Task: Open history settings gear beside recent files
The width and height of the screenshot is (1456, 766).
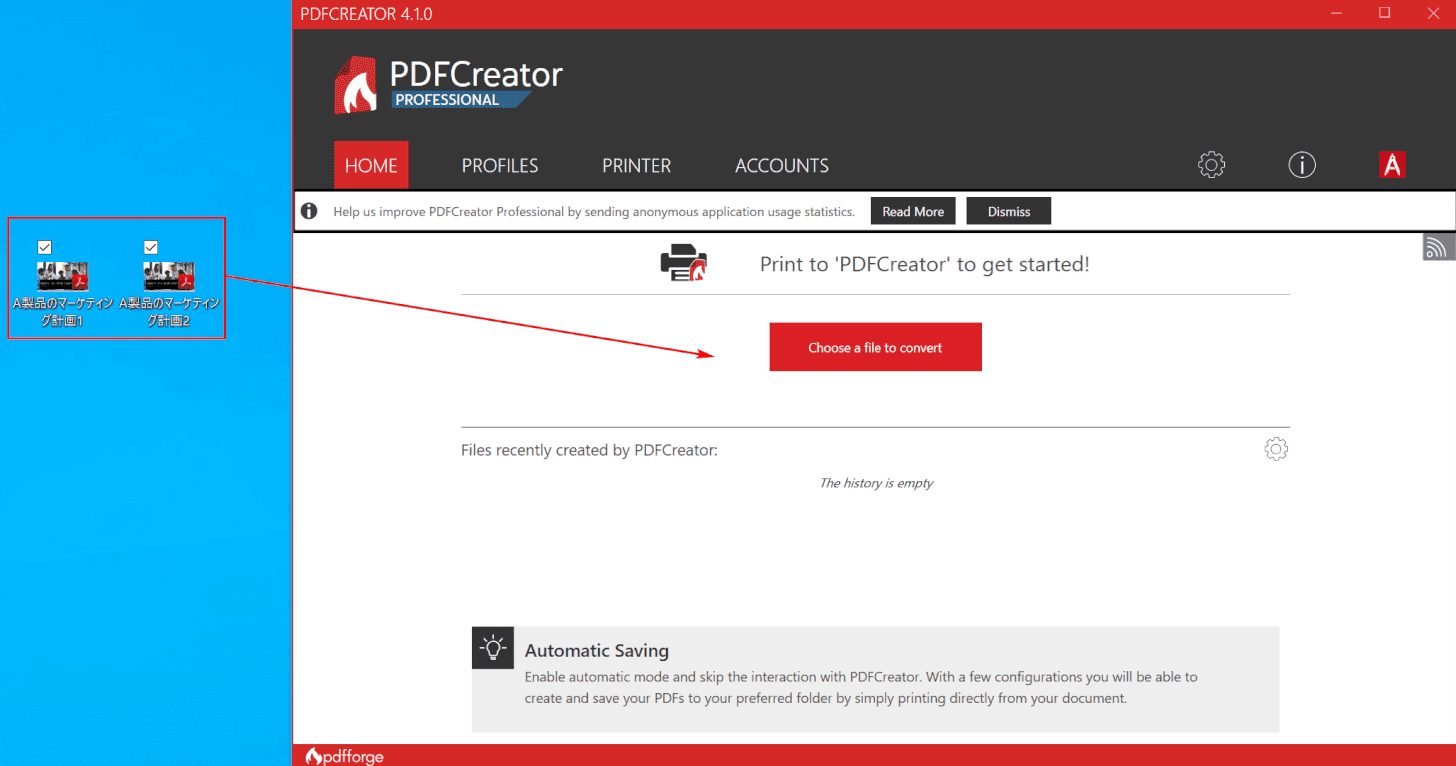Action: 1276,449
